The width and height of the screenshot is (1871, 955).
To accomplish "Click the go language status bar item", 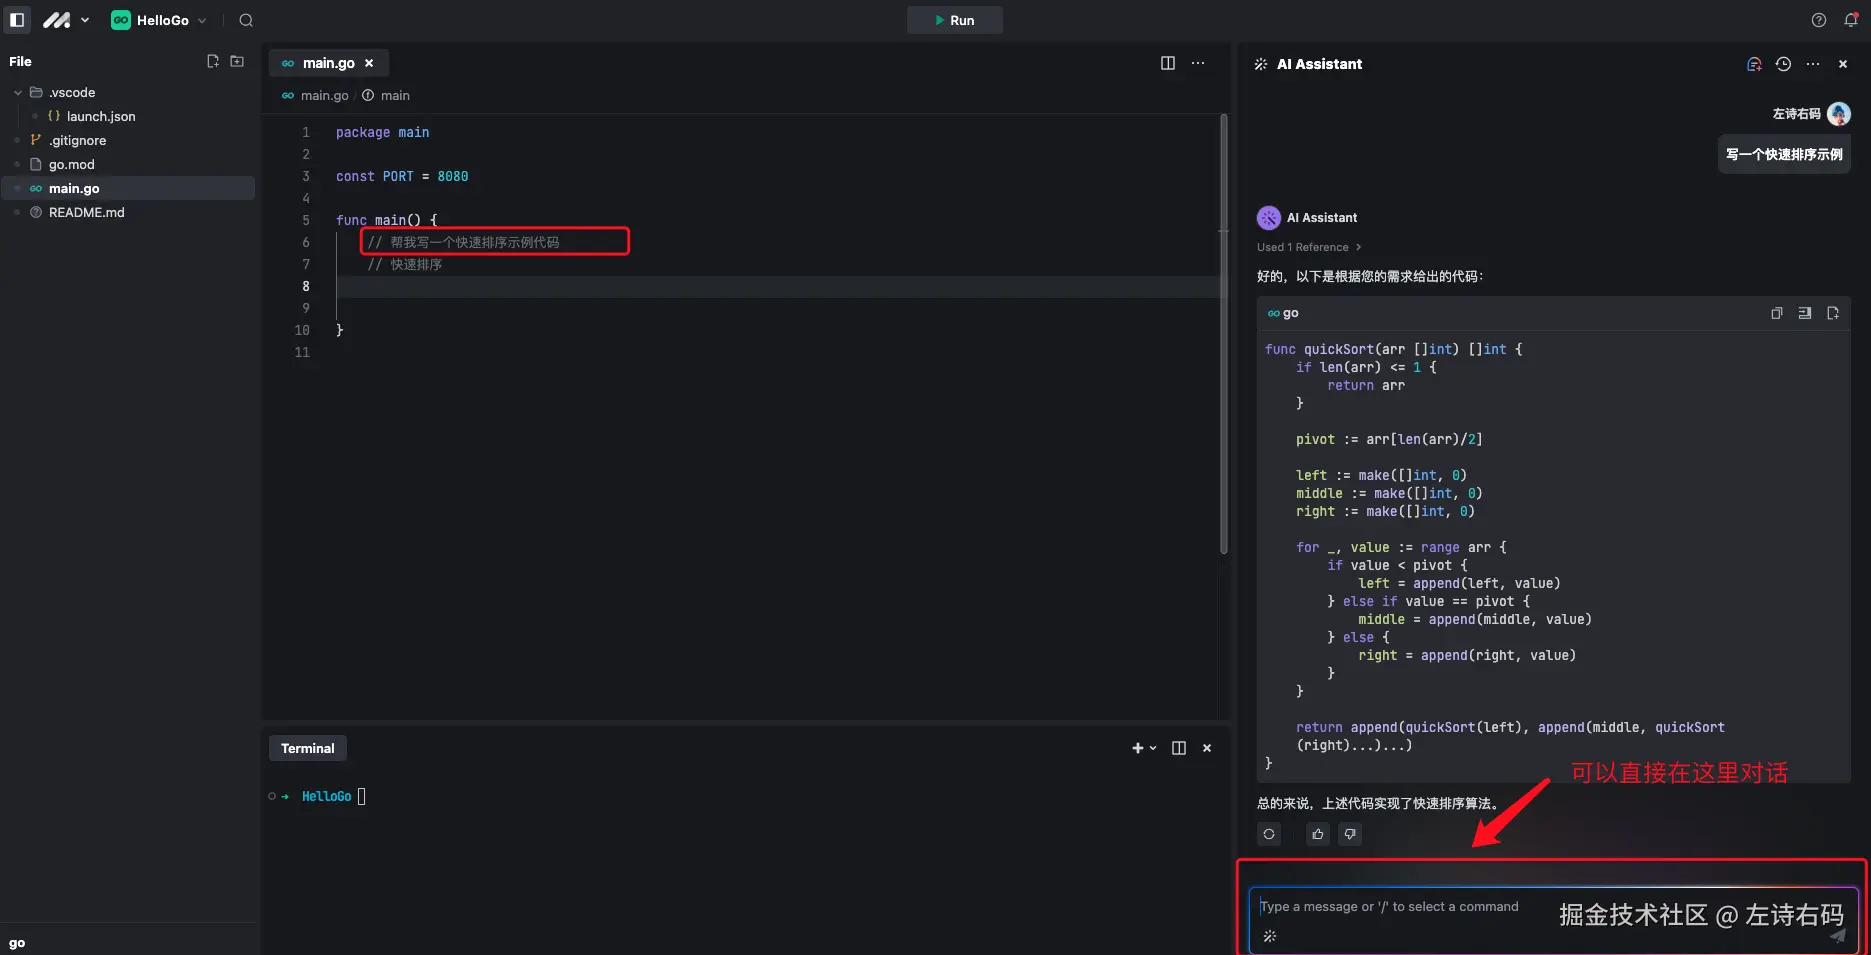I will (x=17, y=943).
